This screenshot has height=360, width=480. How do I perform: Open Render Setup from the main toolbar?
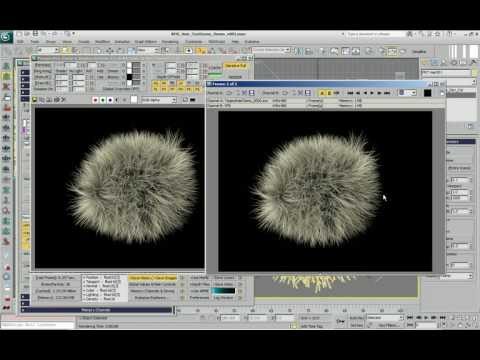click(x=382, y=51)
